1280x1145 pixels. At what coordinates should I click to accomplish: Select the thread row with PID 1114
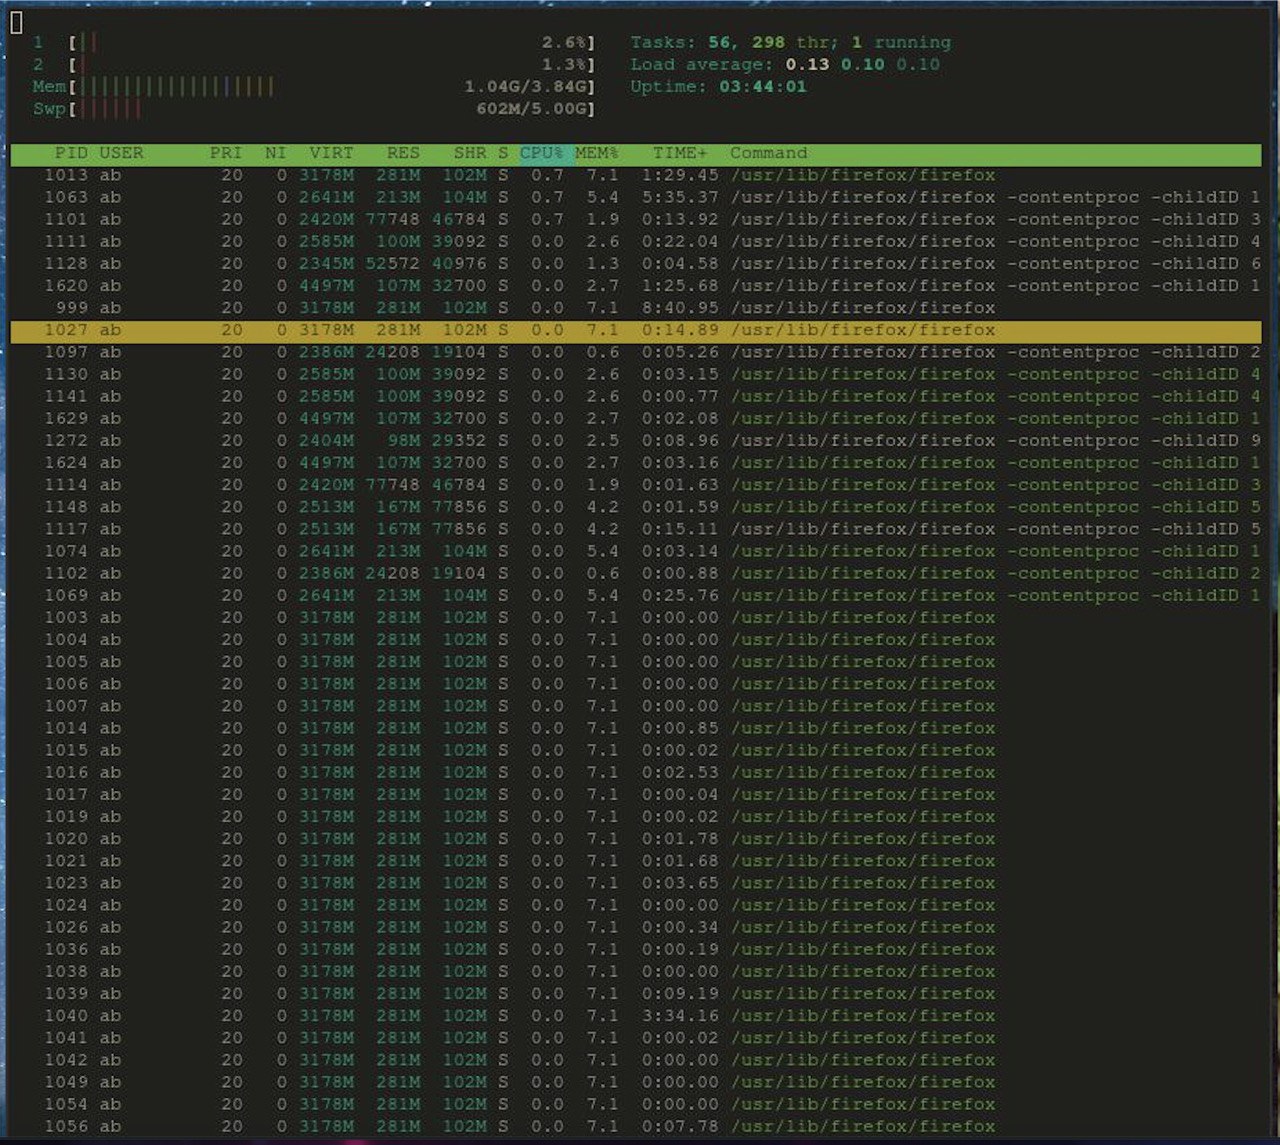pyautogui.click(x=636, y=484)
